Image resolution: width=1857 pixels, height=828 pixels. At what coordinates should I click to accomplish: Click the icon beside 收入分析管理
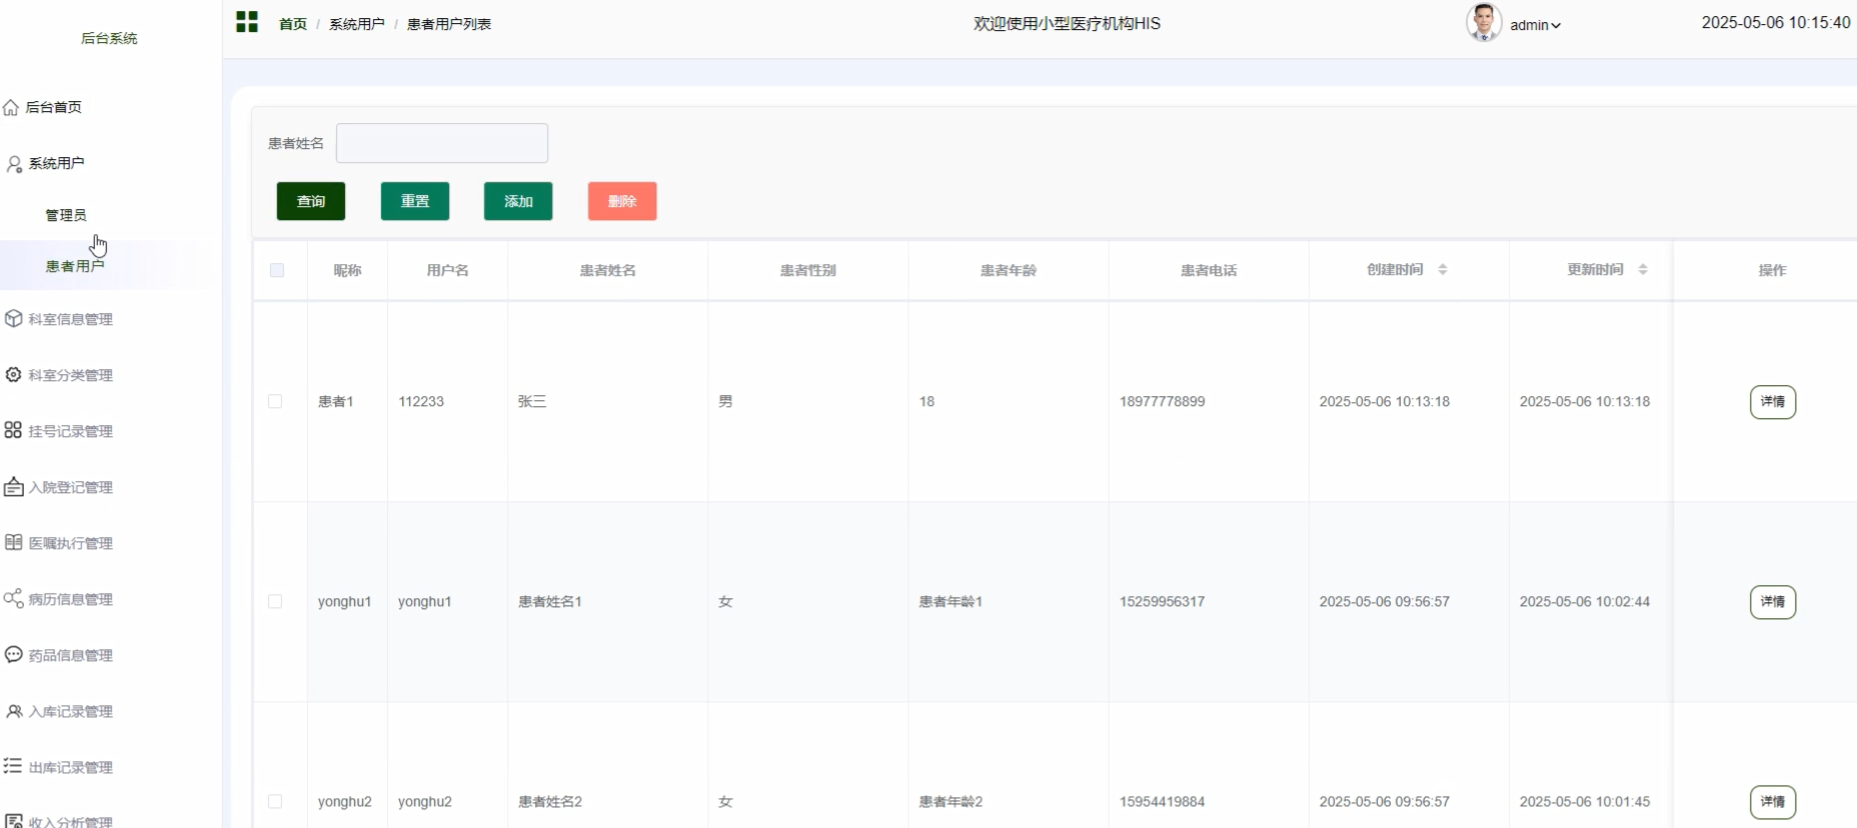[13, 821]
